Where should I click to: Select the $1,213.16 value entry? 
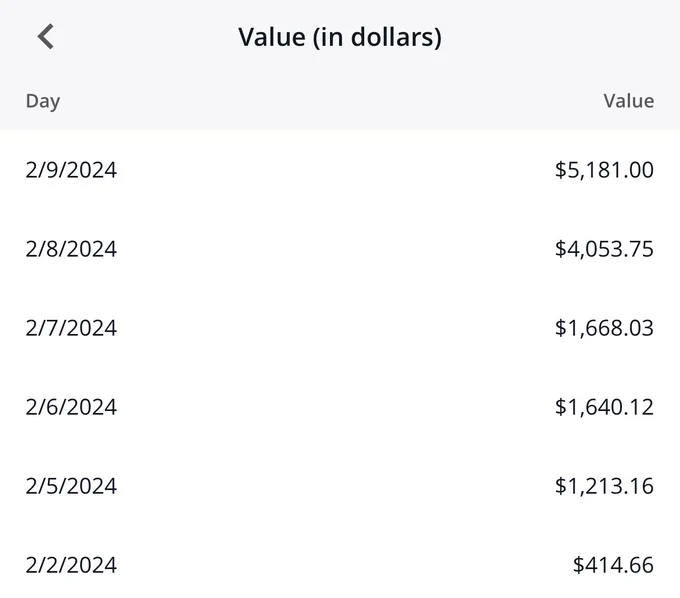[605, 486]
